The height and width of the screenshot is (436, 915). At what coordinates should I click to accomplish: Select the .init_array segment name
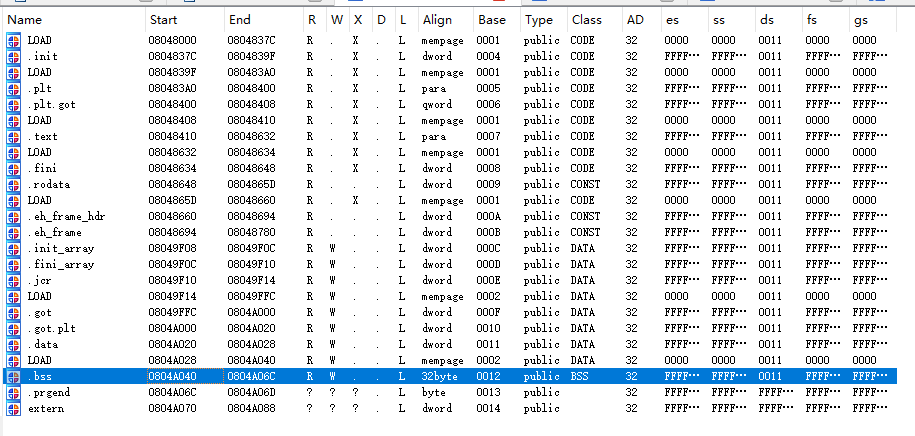pyautogui.click(x=61, y=249)
